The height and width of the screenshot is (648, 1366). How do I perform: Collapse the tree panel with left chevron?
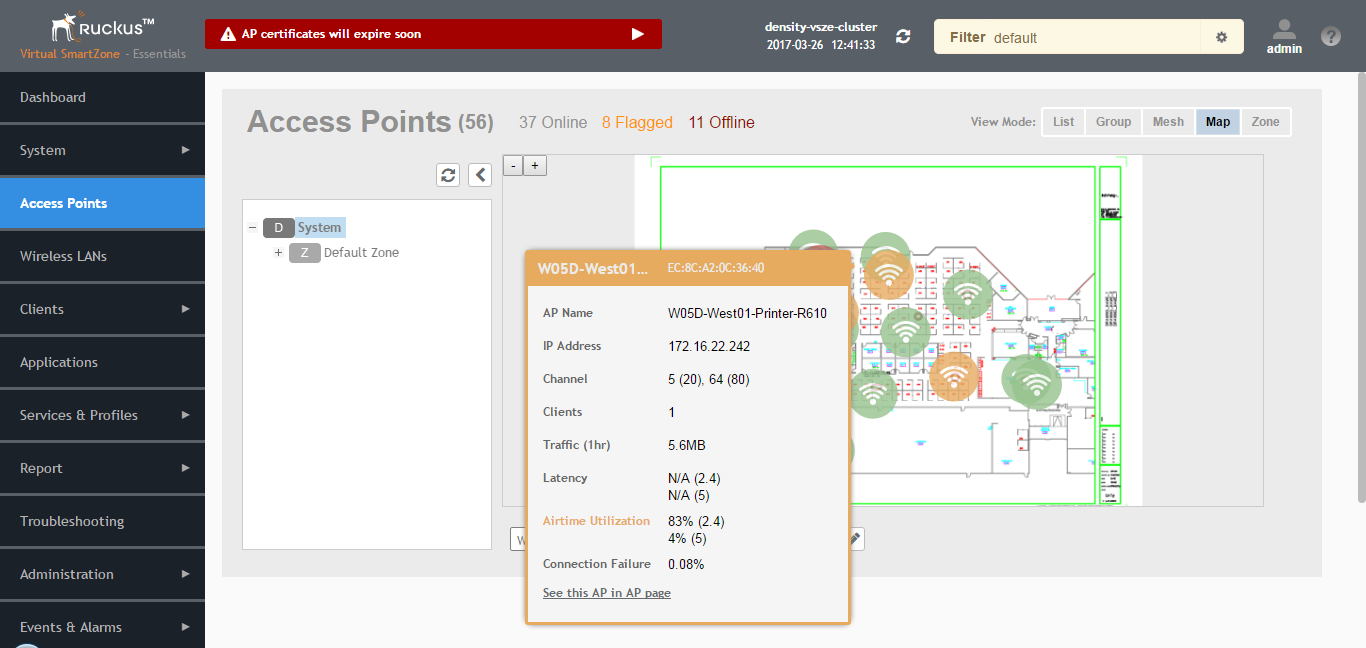(480, 175)
